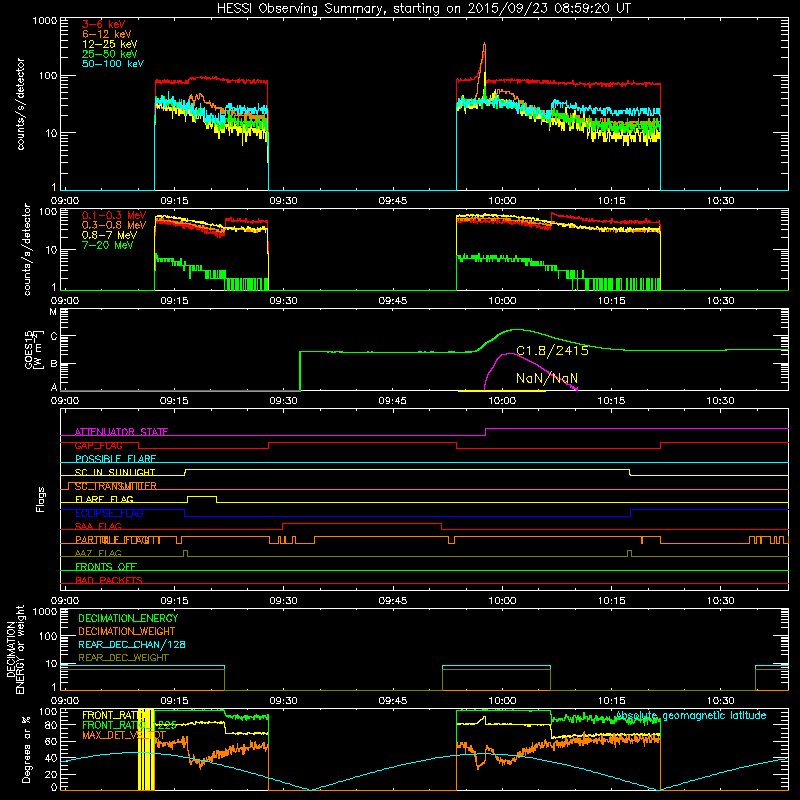Select the green 25-50 keV legend label
The image size is (800, 800).
[x=110, y=54]
